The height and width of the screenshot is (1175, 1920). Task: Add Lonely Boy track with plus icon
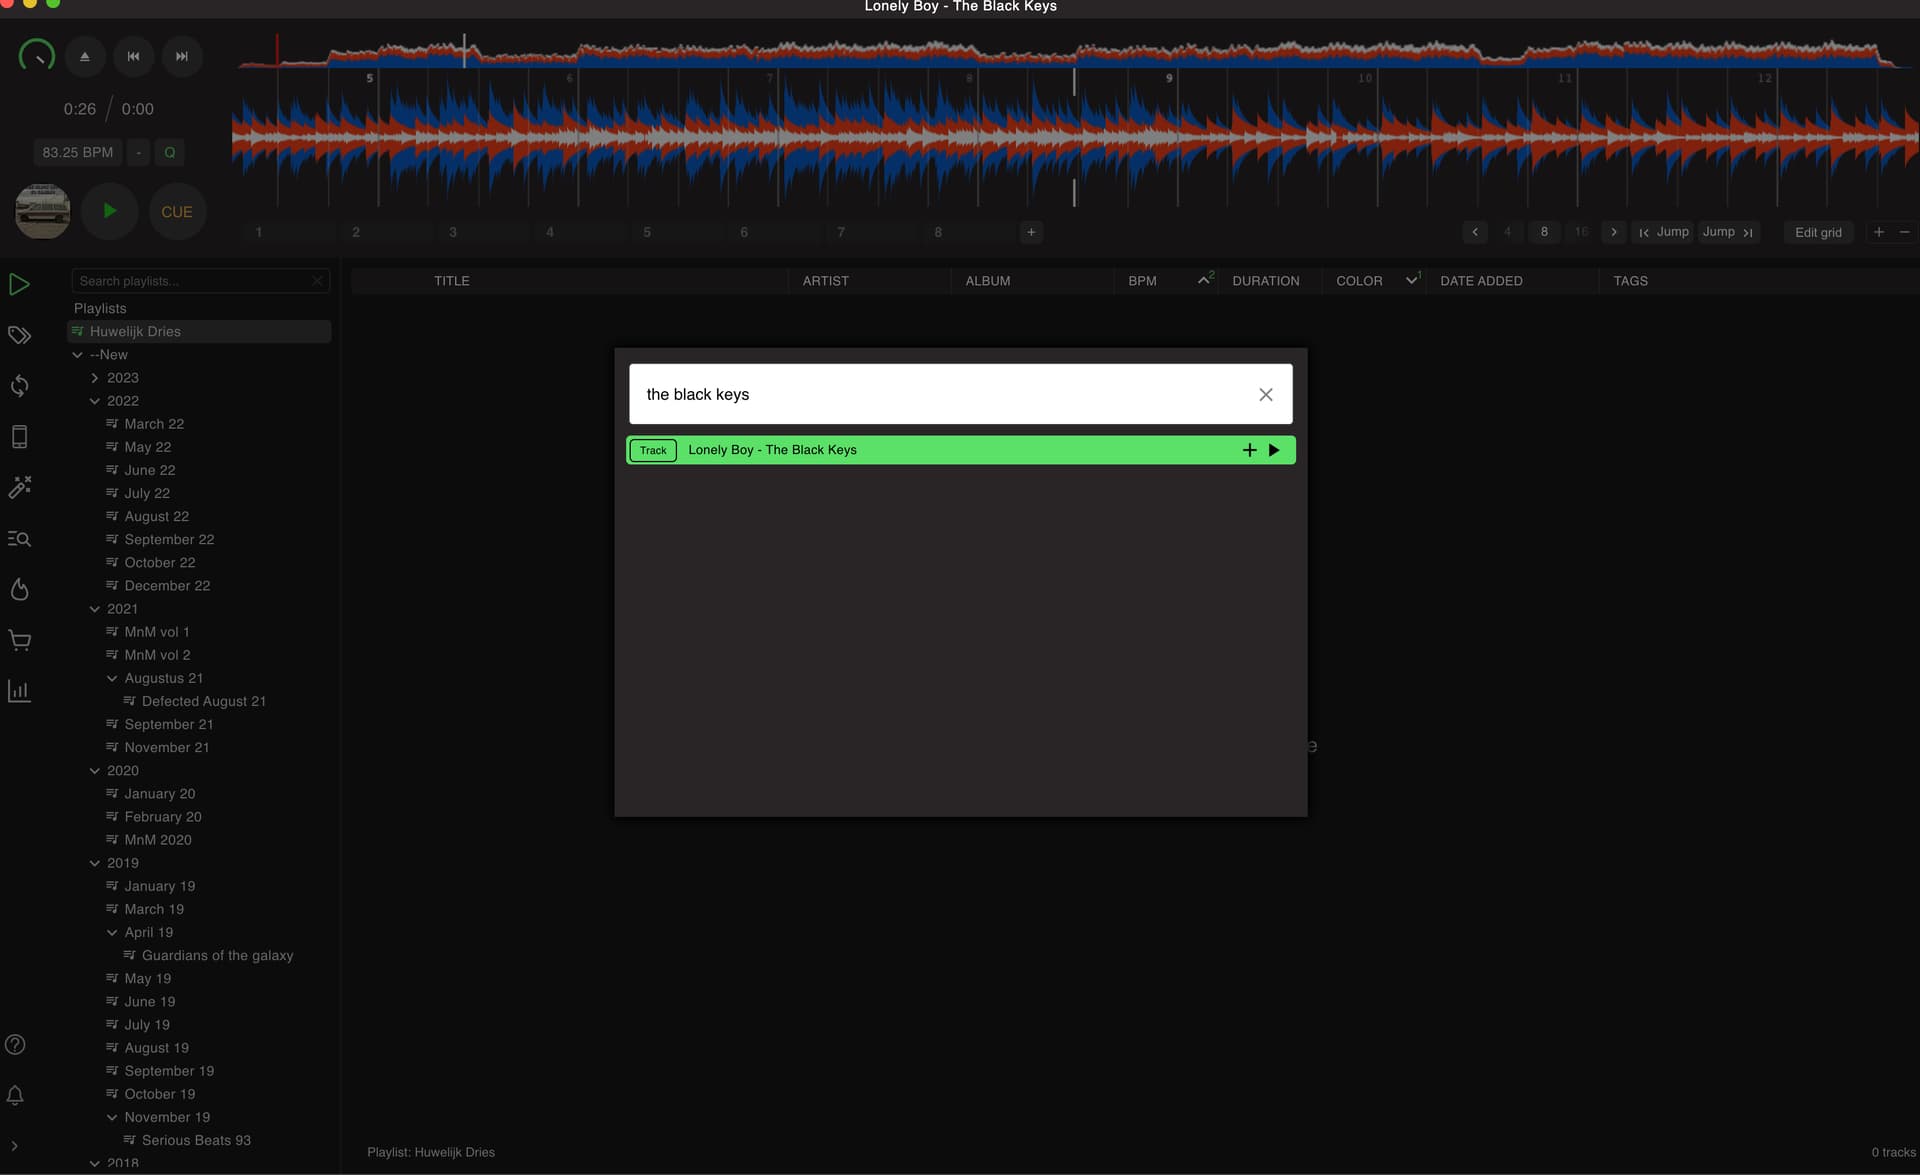(1249, 450)
